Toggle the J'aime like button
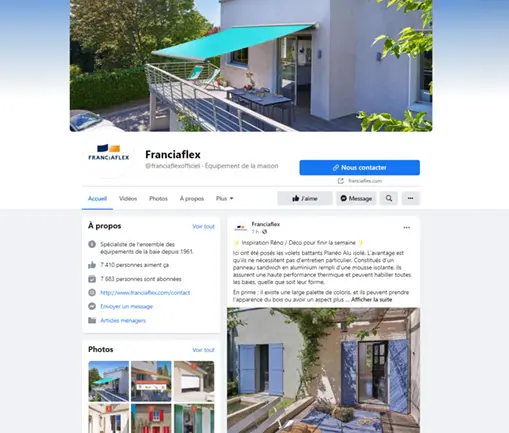509x433 pixels. pyautogui.click(x=305, y=198)
